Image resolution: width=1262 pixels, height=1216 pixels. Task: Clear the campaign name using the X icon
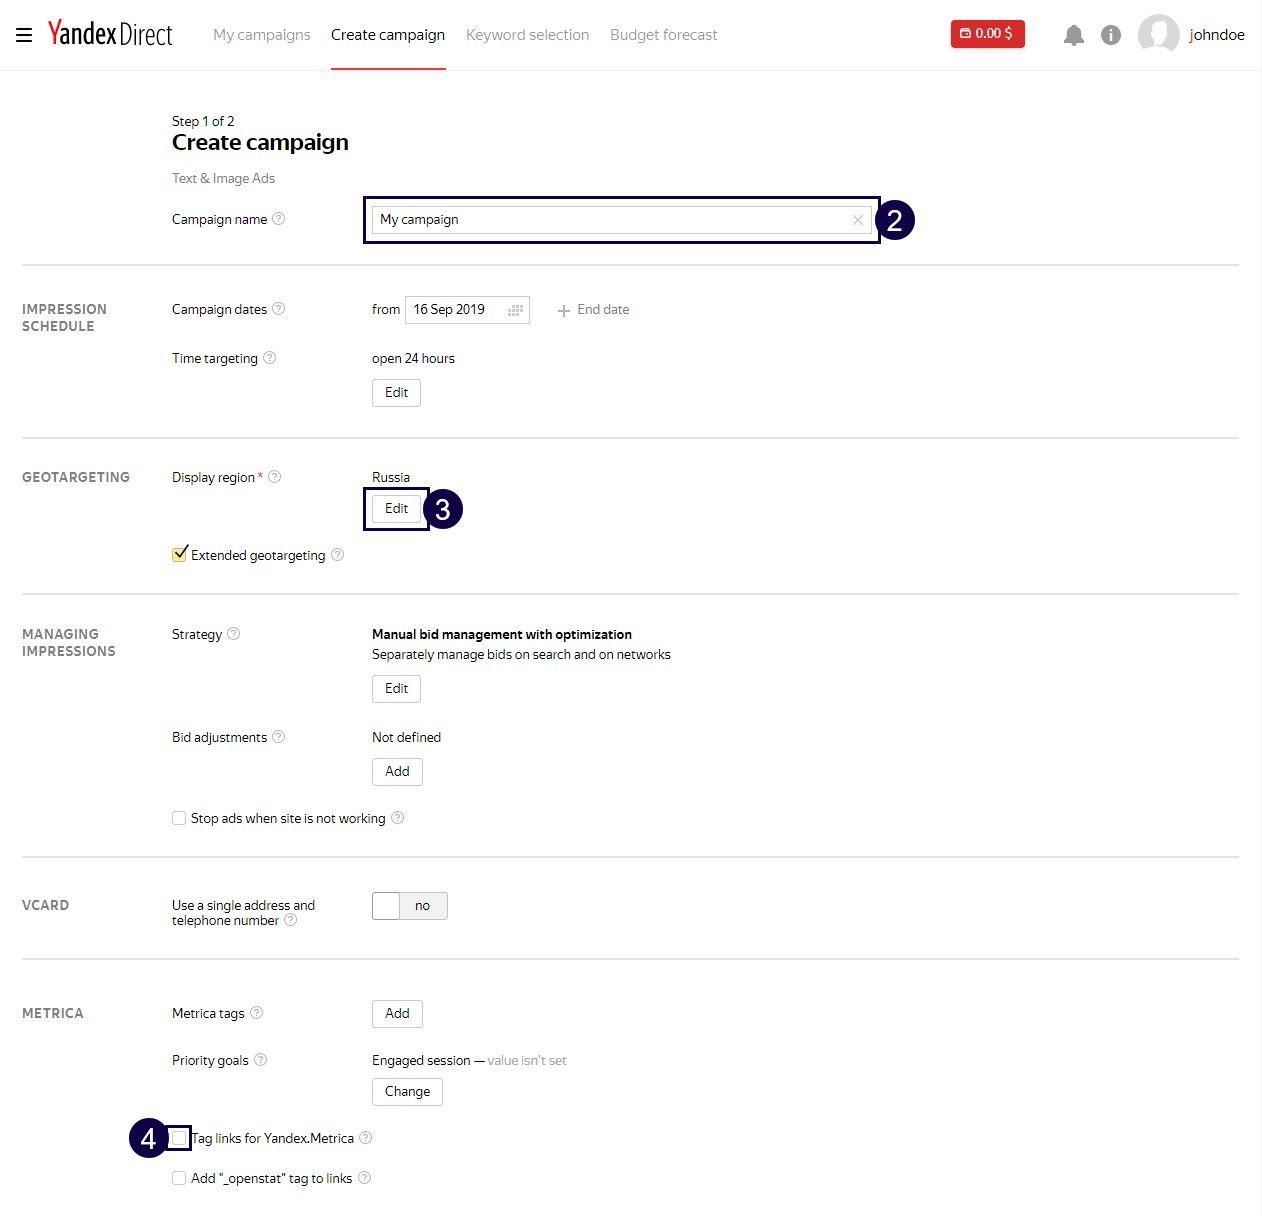click(x=857, y=219)
